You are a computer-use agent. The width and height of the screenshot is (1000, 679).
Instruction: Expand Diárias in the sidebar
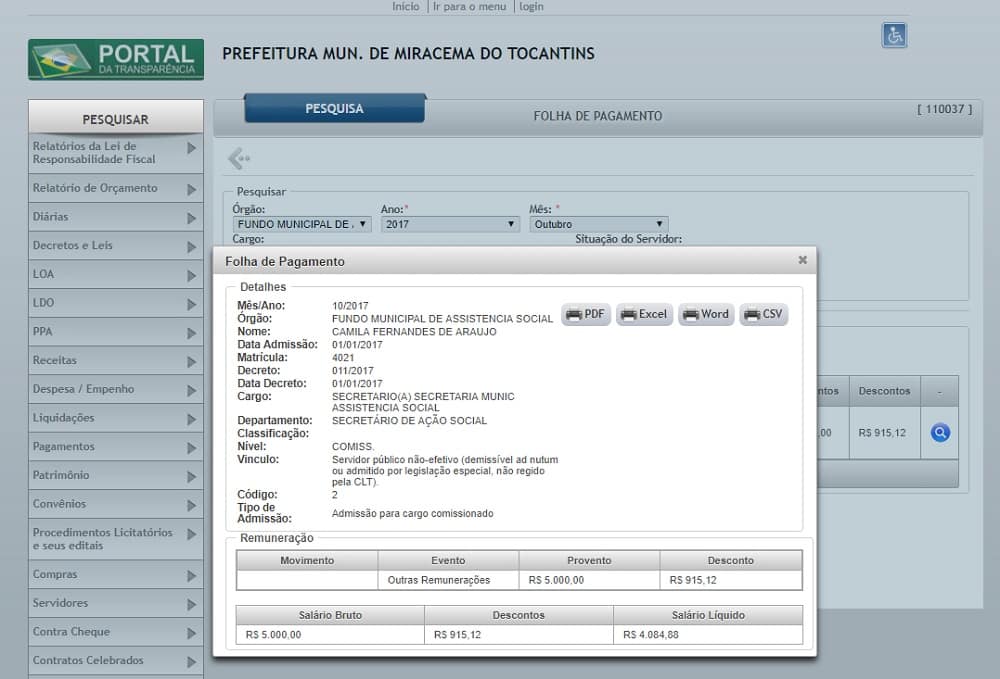(x=115, y=217)
